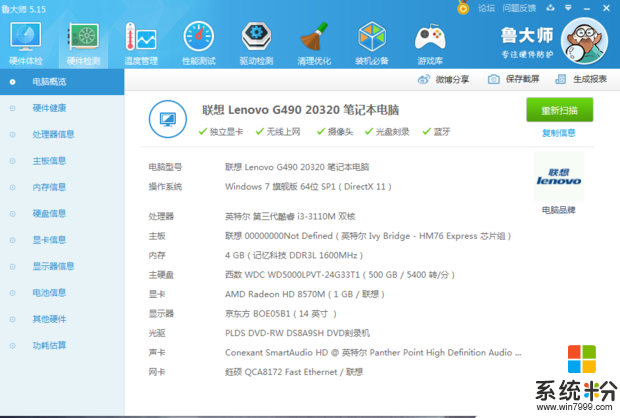The width and height of the screenshot is (620, 418).
Task: Click the 生成报表 report icon
Action: [x=560, y=79]
